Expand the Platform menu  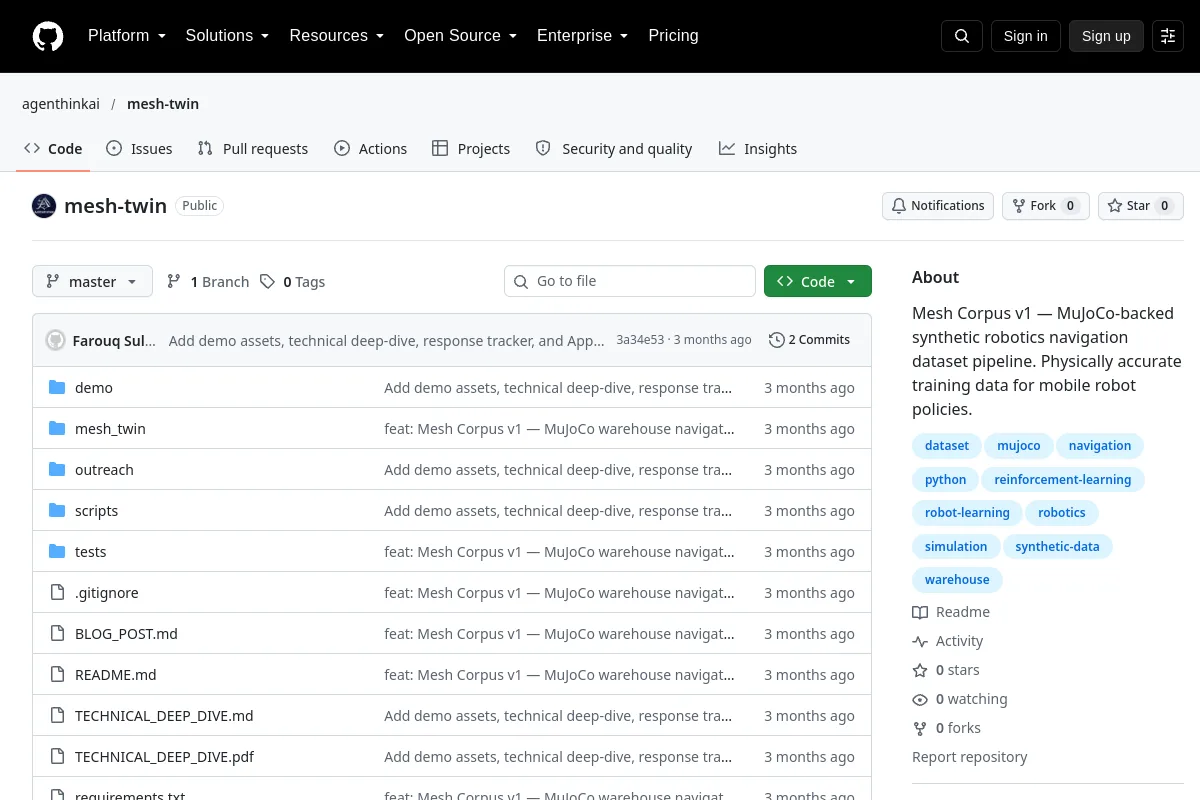[x=127, y=36]
